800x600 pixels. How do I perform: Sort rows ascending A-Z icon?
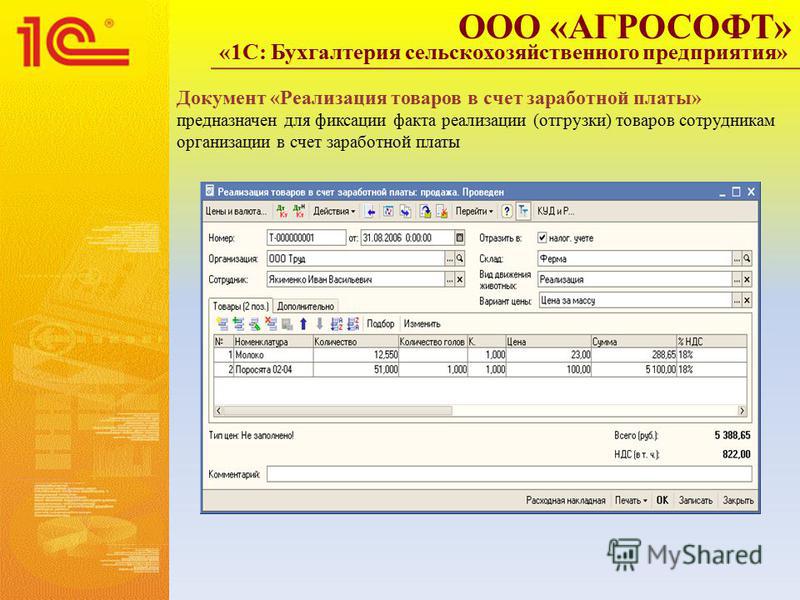click(x=337, y=323)
